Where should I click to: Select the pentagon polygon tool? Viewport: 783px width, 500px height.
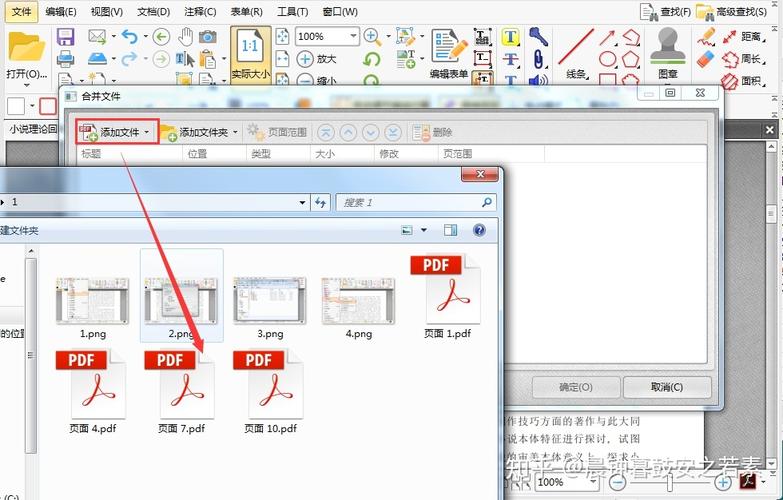631,59
